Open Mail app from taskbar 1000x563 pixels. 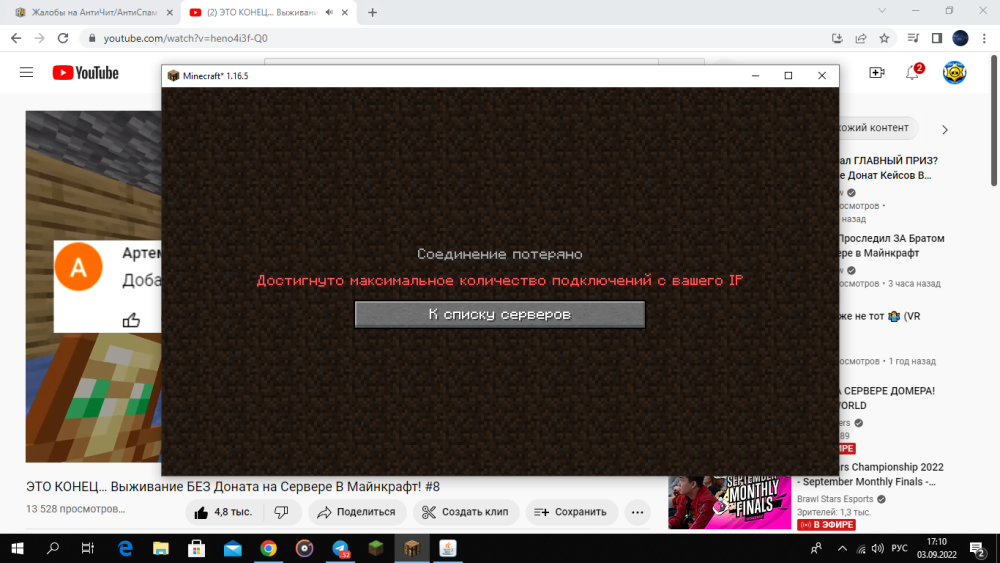[x=233, y=548]
